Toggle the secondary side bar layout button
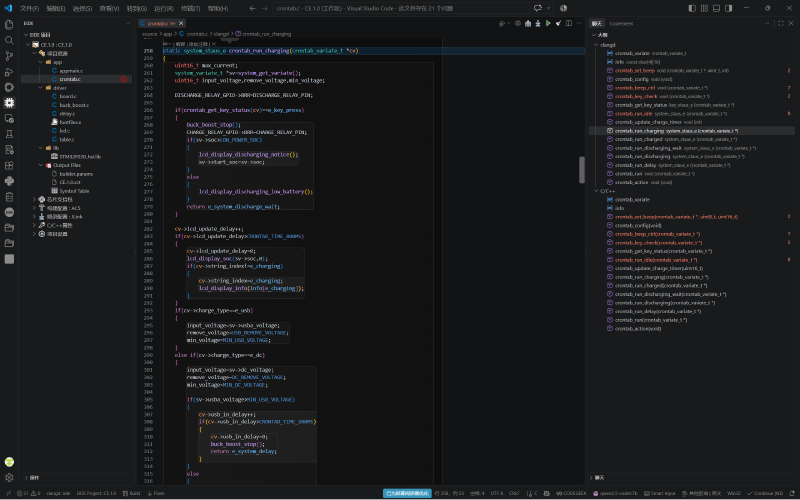This screenshot has width=800, height=500. pos(729,8)
